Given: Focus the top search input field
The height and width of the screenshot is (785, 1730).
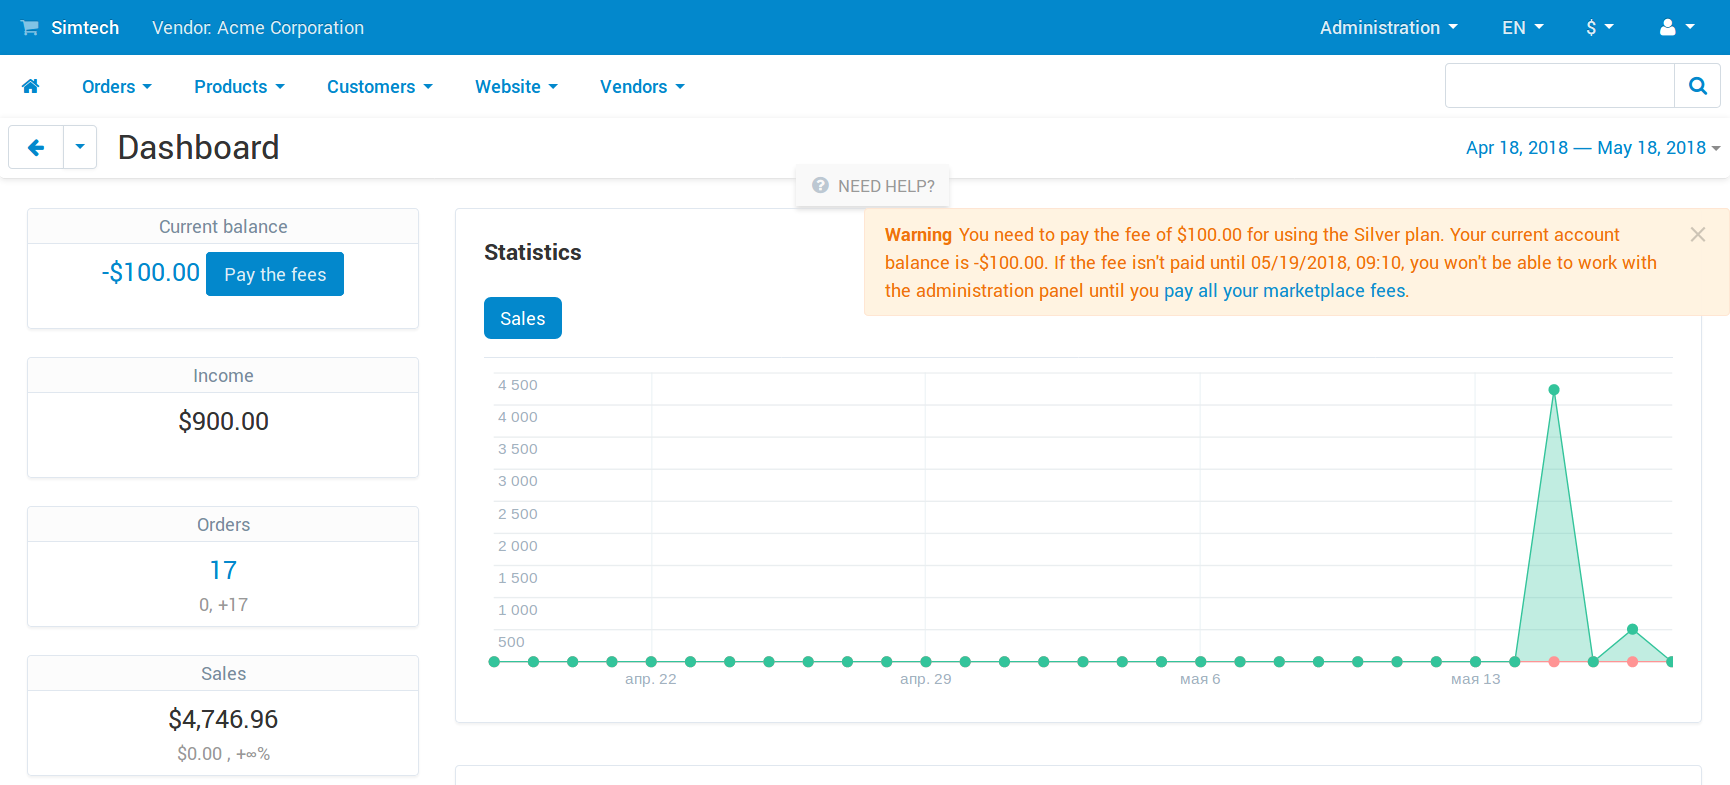Looking at the screenshot, I should [1560, 86].
